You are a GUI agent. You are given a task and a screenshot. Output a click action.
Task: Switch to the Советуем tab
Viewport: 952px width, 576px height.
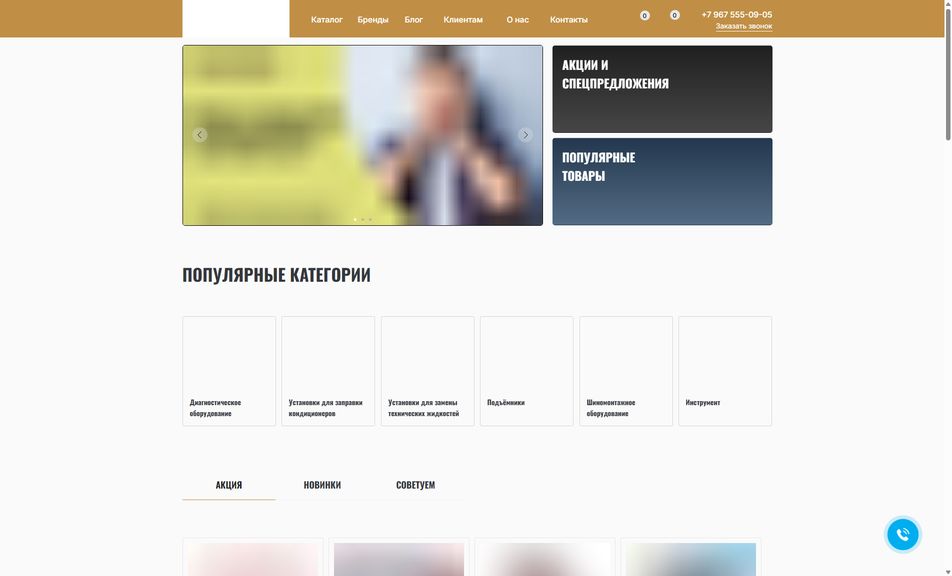coord(415,485)
